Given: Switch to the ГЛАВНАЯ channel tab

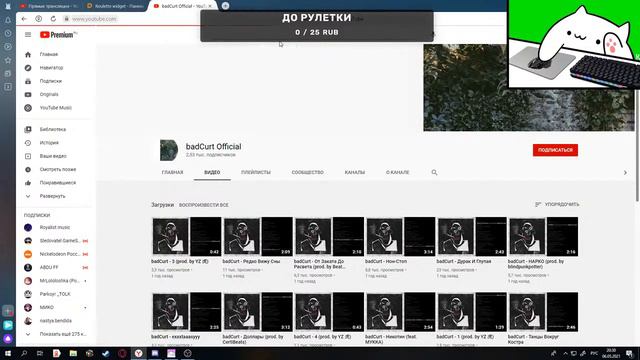Looking at the screenshot, I should click(172, 173).
